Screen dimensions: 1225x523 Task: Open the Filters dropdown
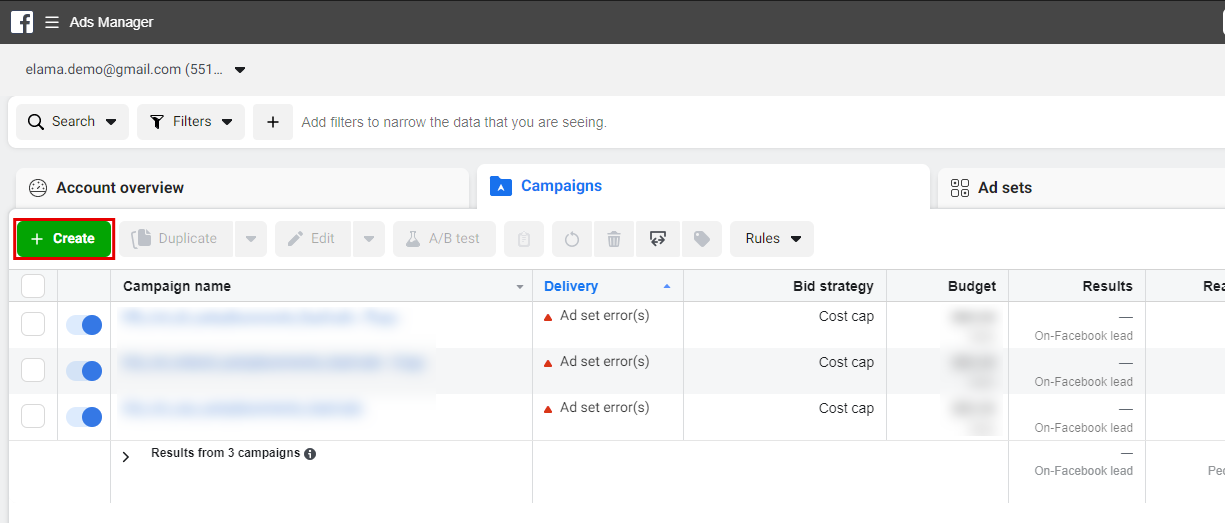[x=191, y=122]
